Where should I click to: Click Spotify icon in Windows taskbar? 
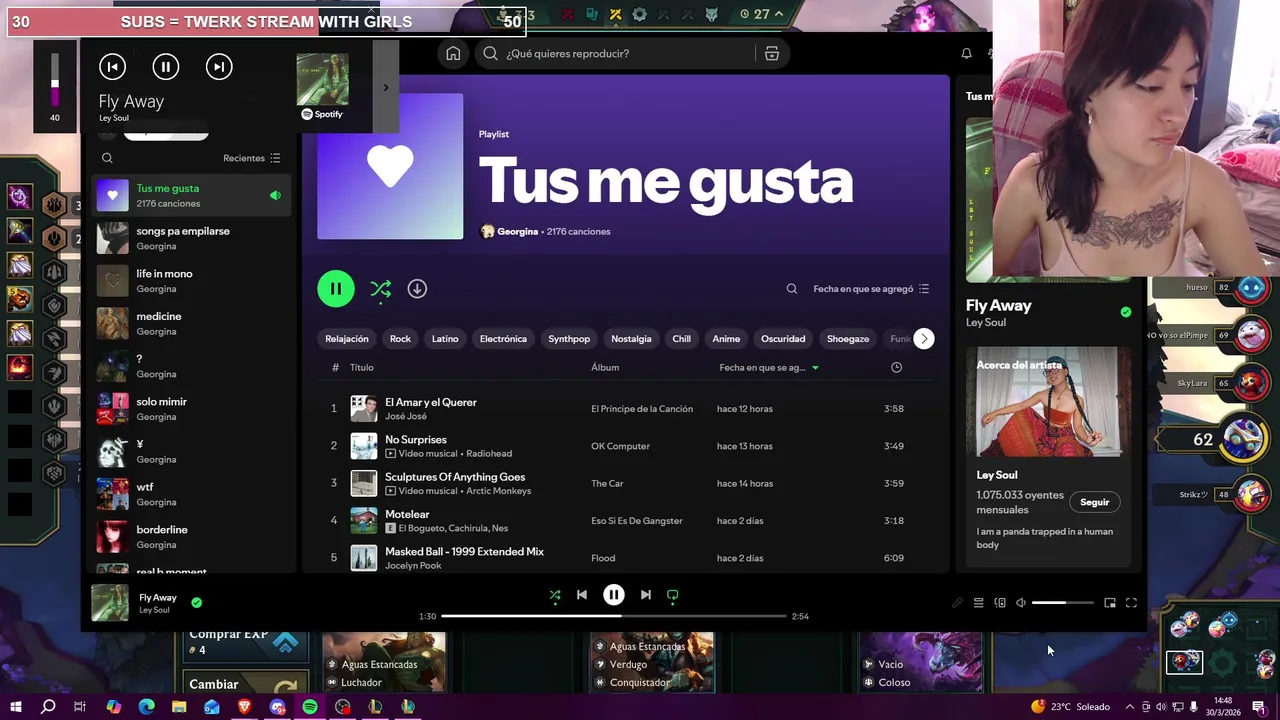point(310,707)
